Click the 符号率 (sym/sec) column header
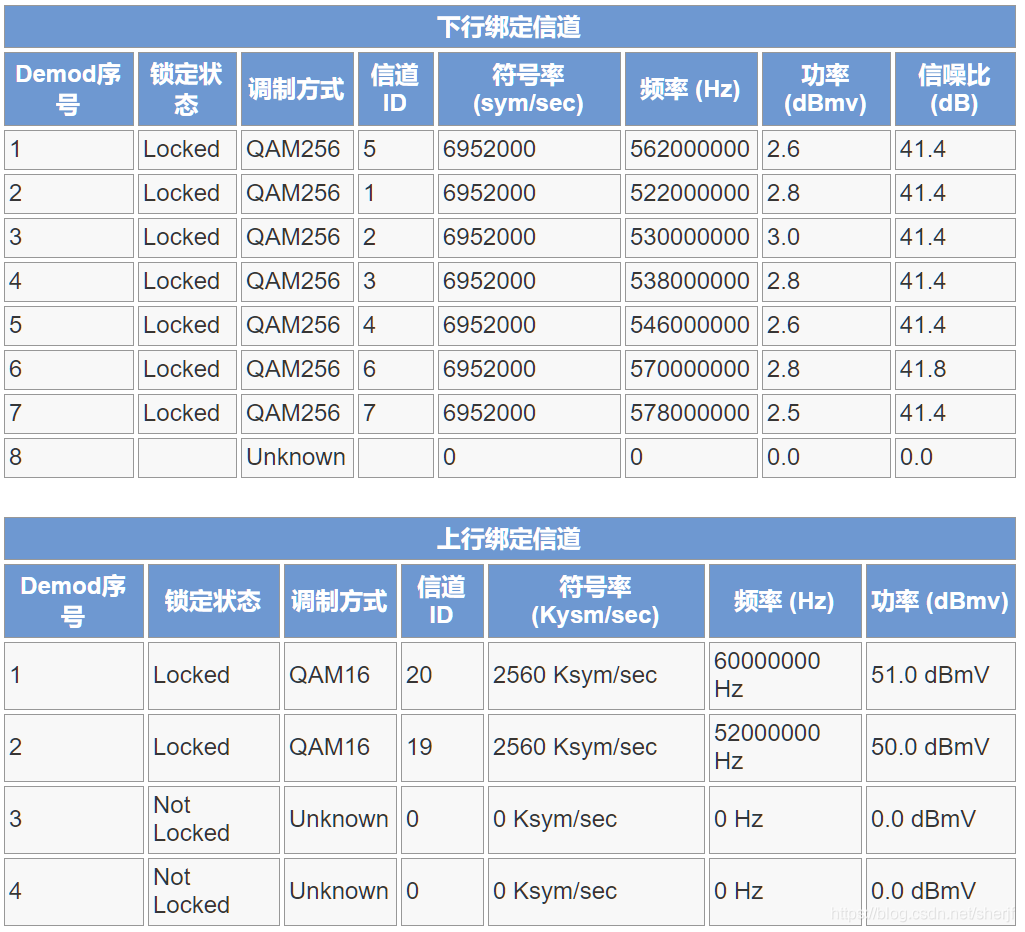Screen dimensions: 1025x932 click(528, 89)
